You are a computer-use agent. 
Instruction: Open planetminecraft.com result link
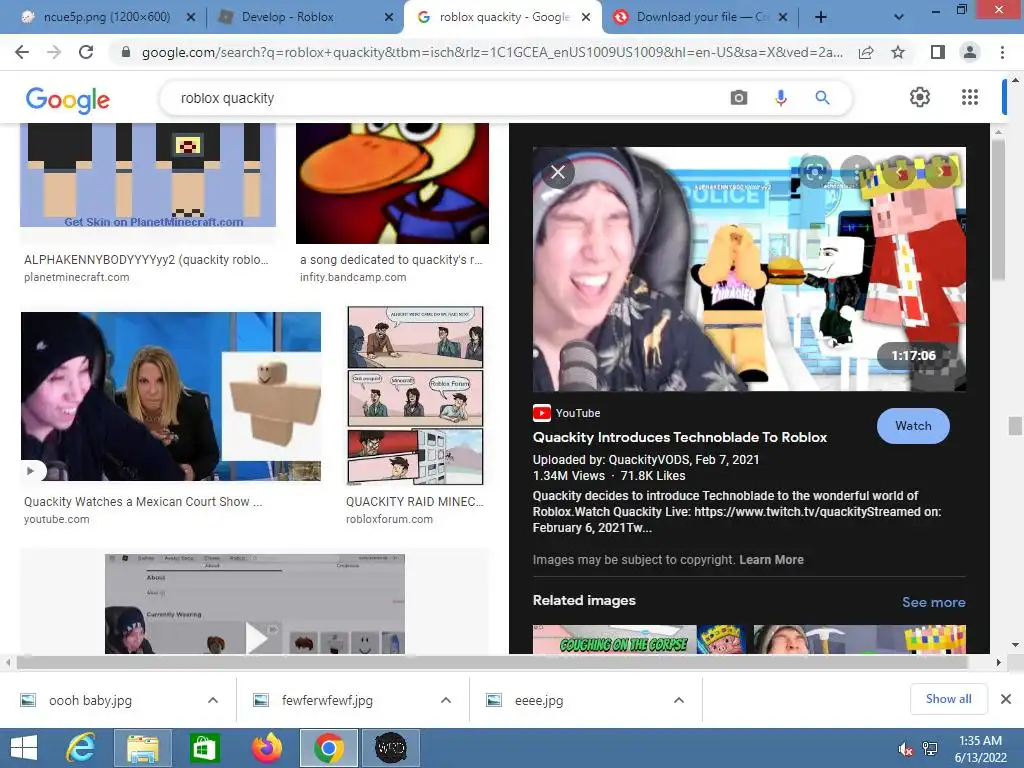[76, 277]
